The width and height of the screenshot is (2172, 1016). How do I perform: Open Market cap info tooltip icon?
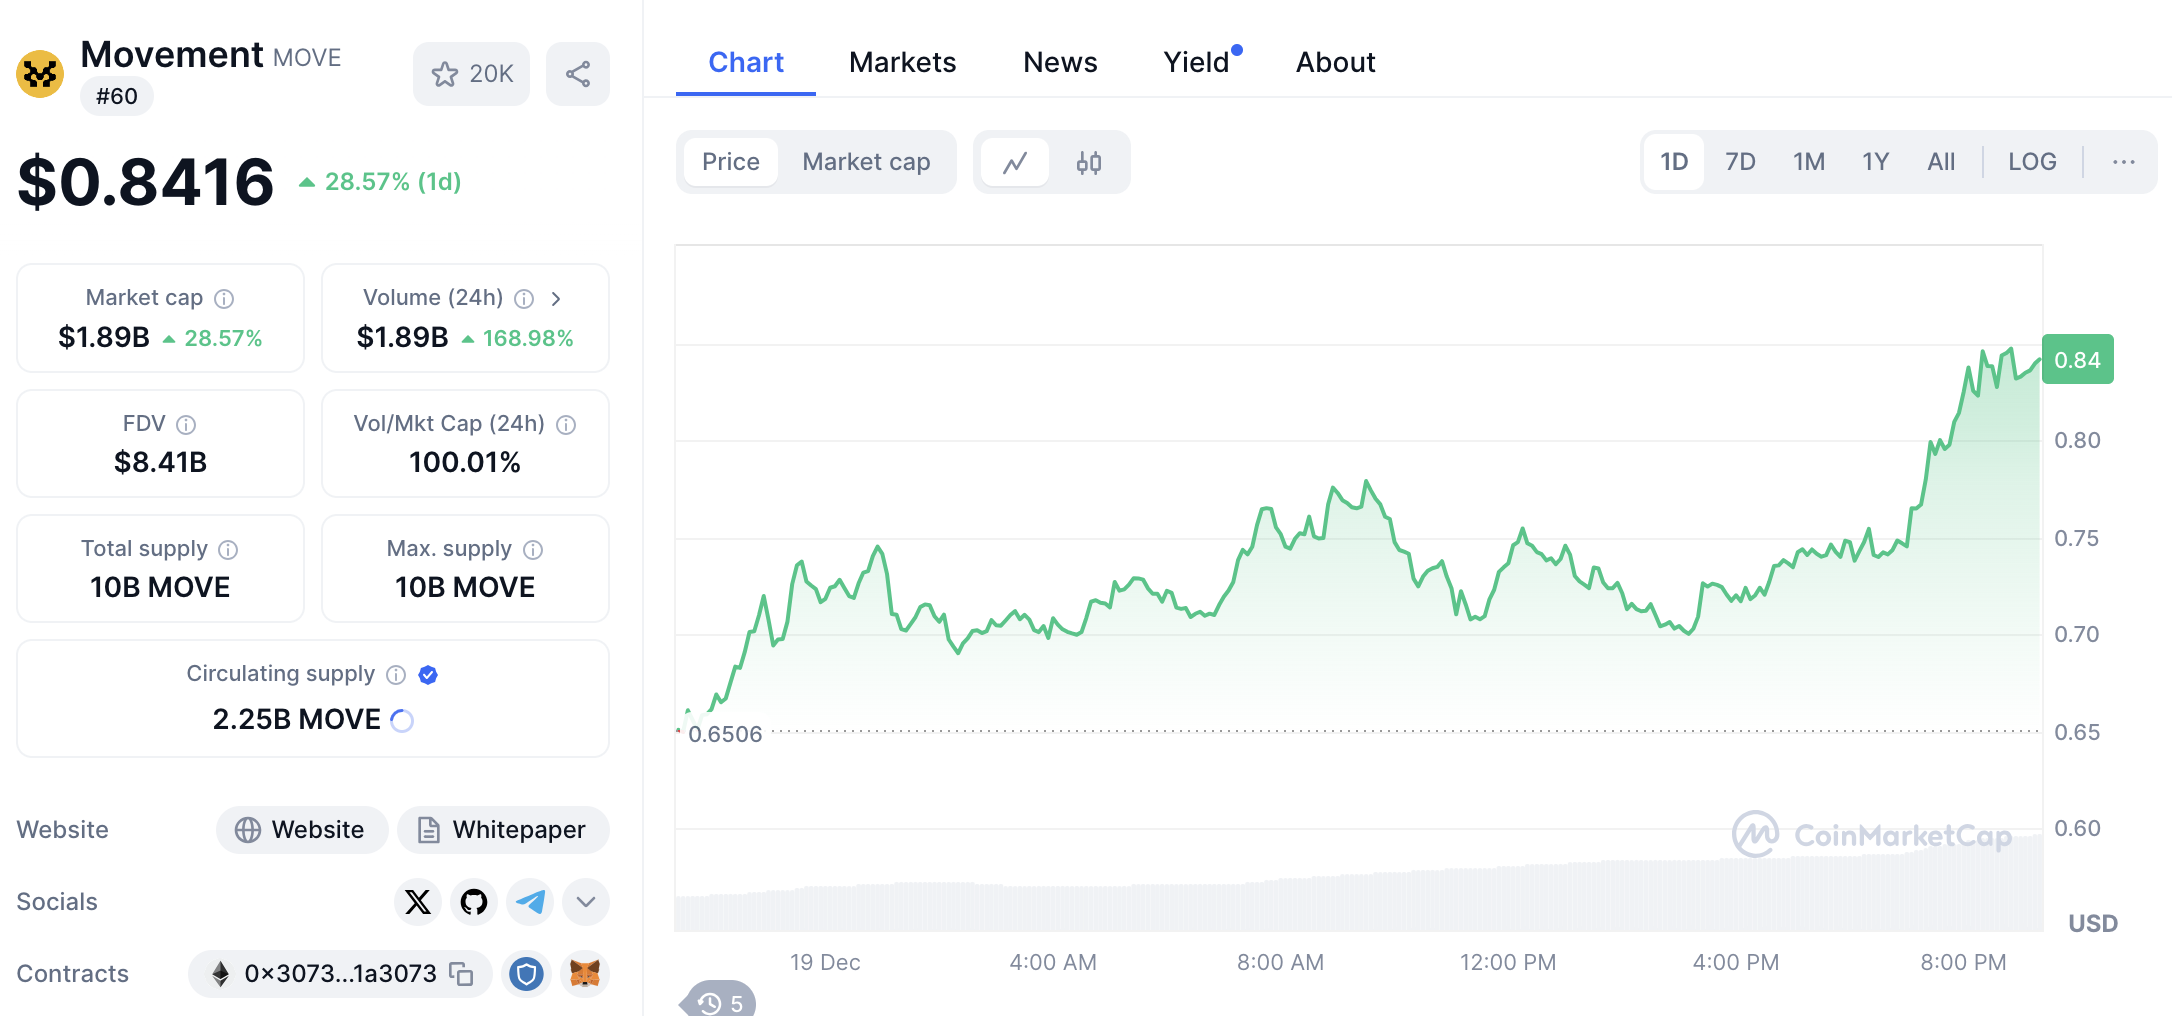pyautogui.click(x=225, y=299)
